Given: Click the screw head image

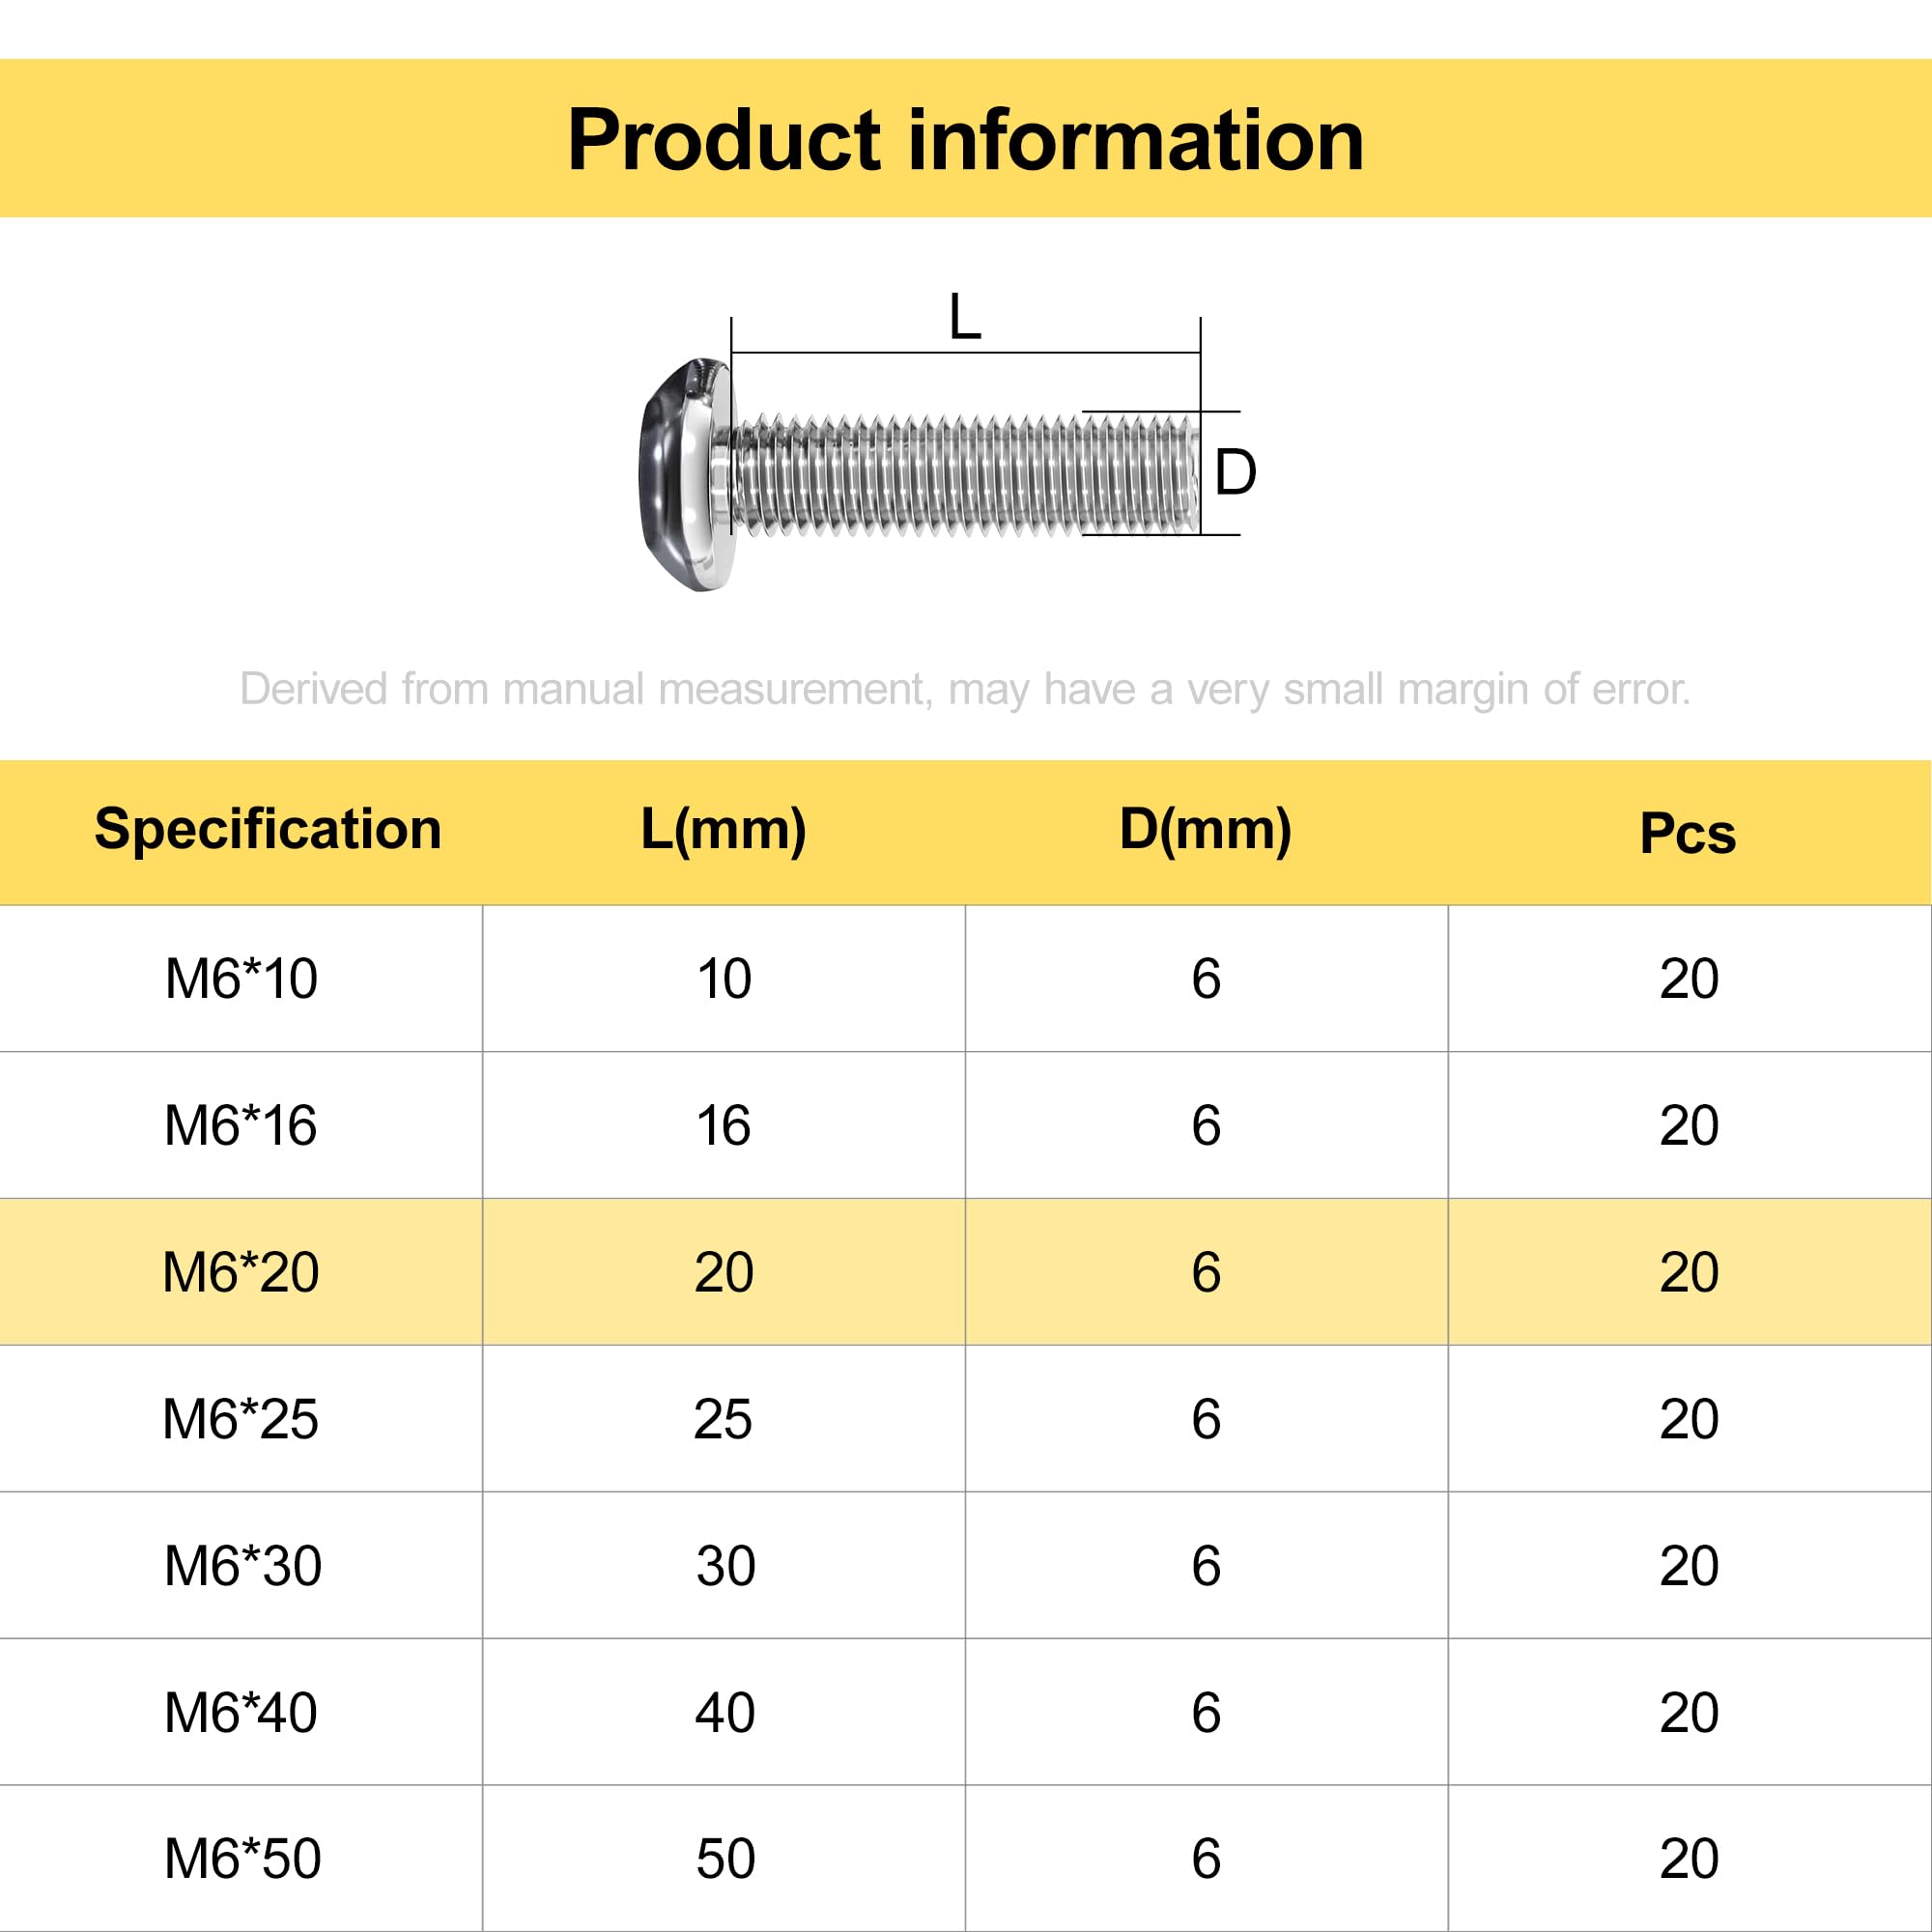Looking at the screenshot, I should (x=686, y=475).
